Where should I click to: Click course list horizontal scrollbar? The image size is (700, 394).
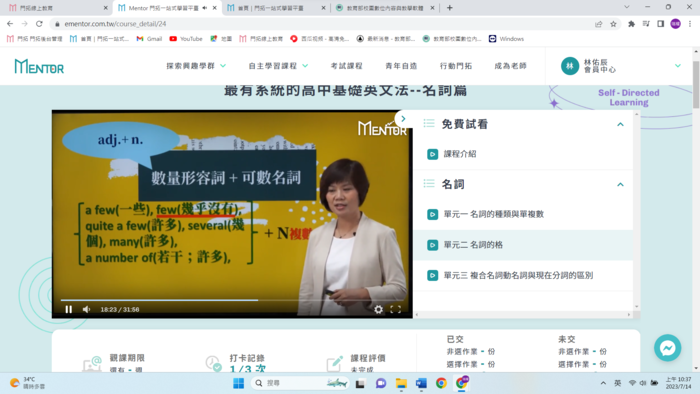[x=523, y=315]
